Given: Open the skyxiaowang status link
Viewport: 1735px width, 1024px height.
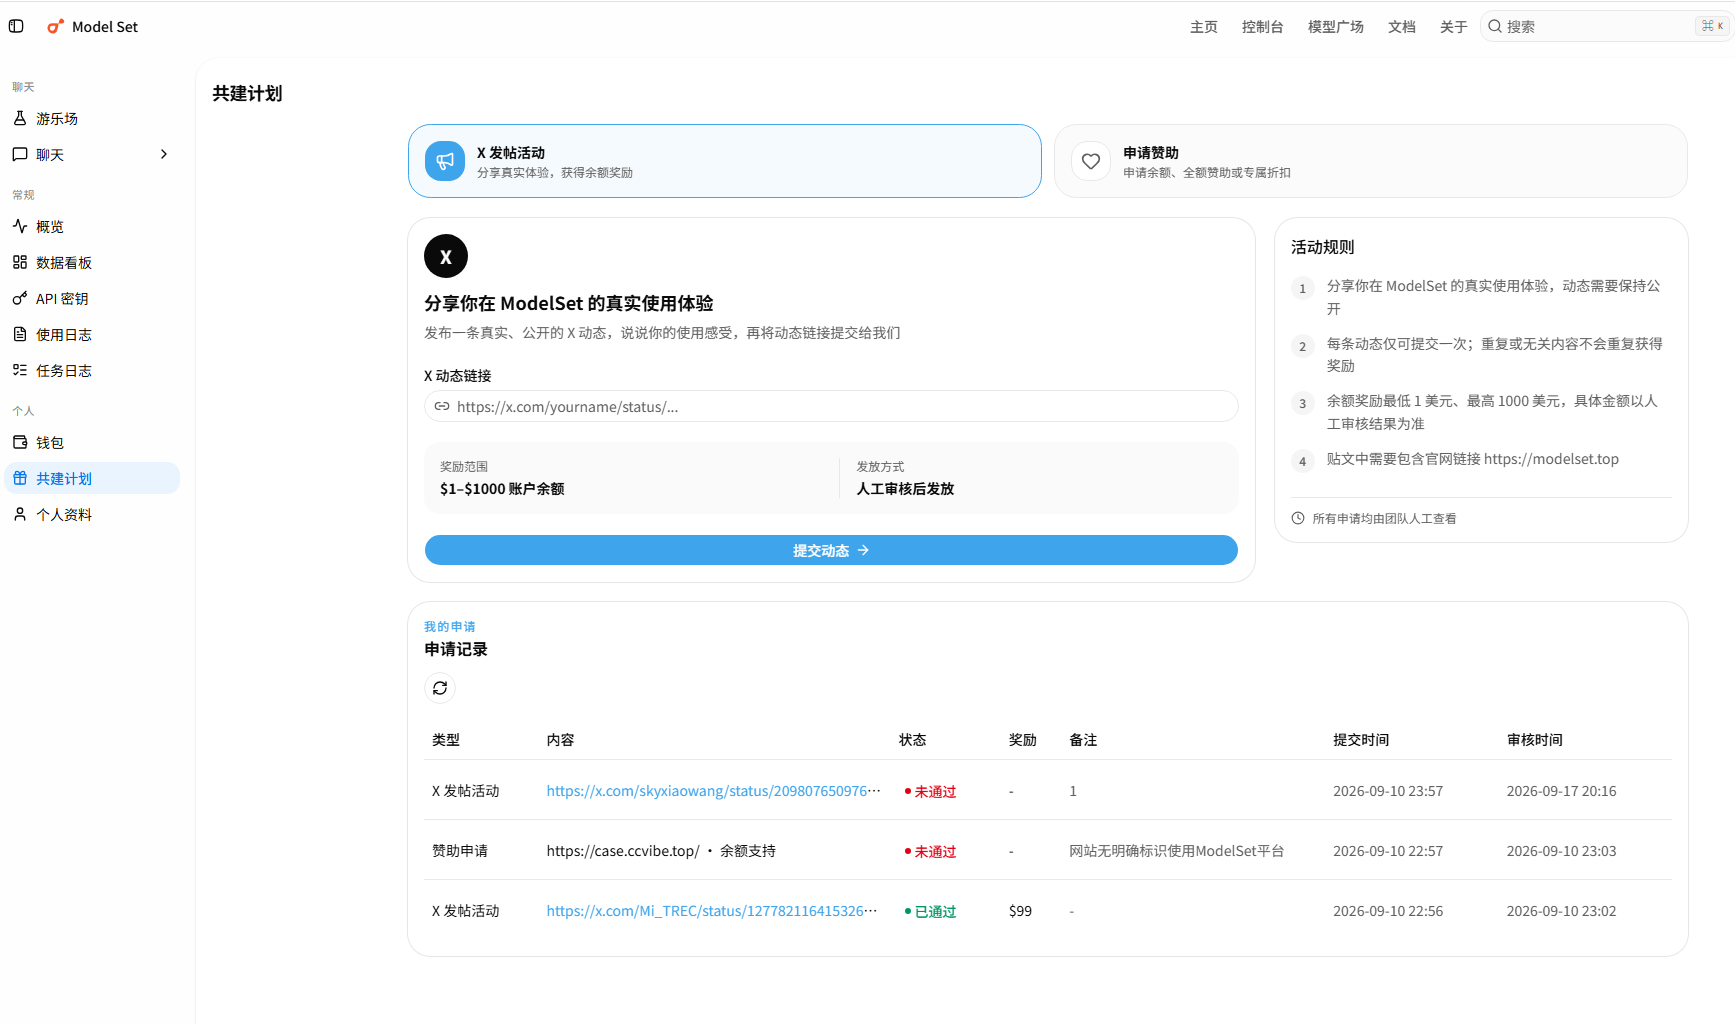Looking at the screenshot, I should click(714, 791).
